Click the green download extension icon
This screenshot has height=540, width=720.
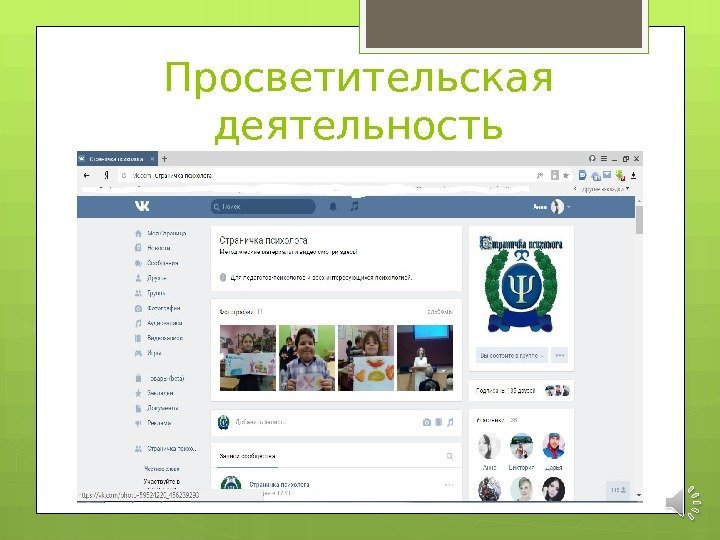point(620,175)
